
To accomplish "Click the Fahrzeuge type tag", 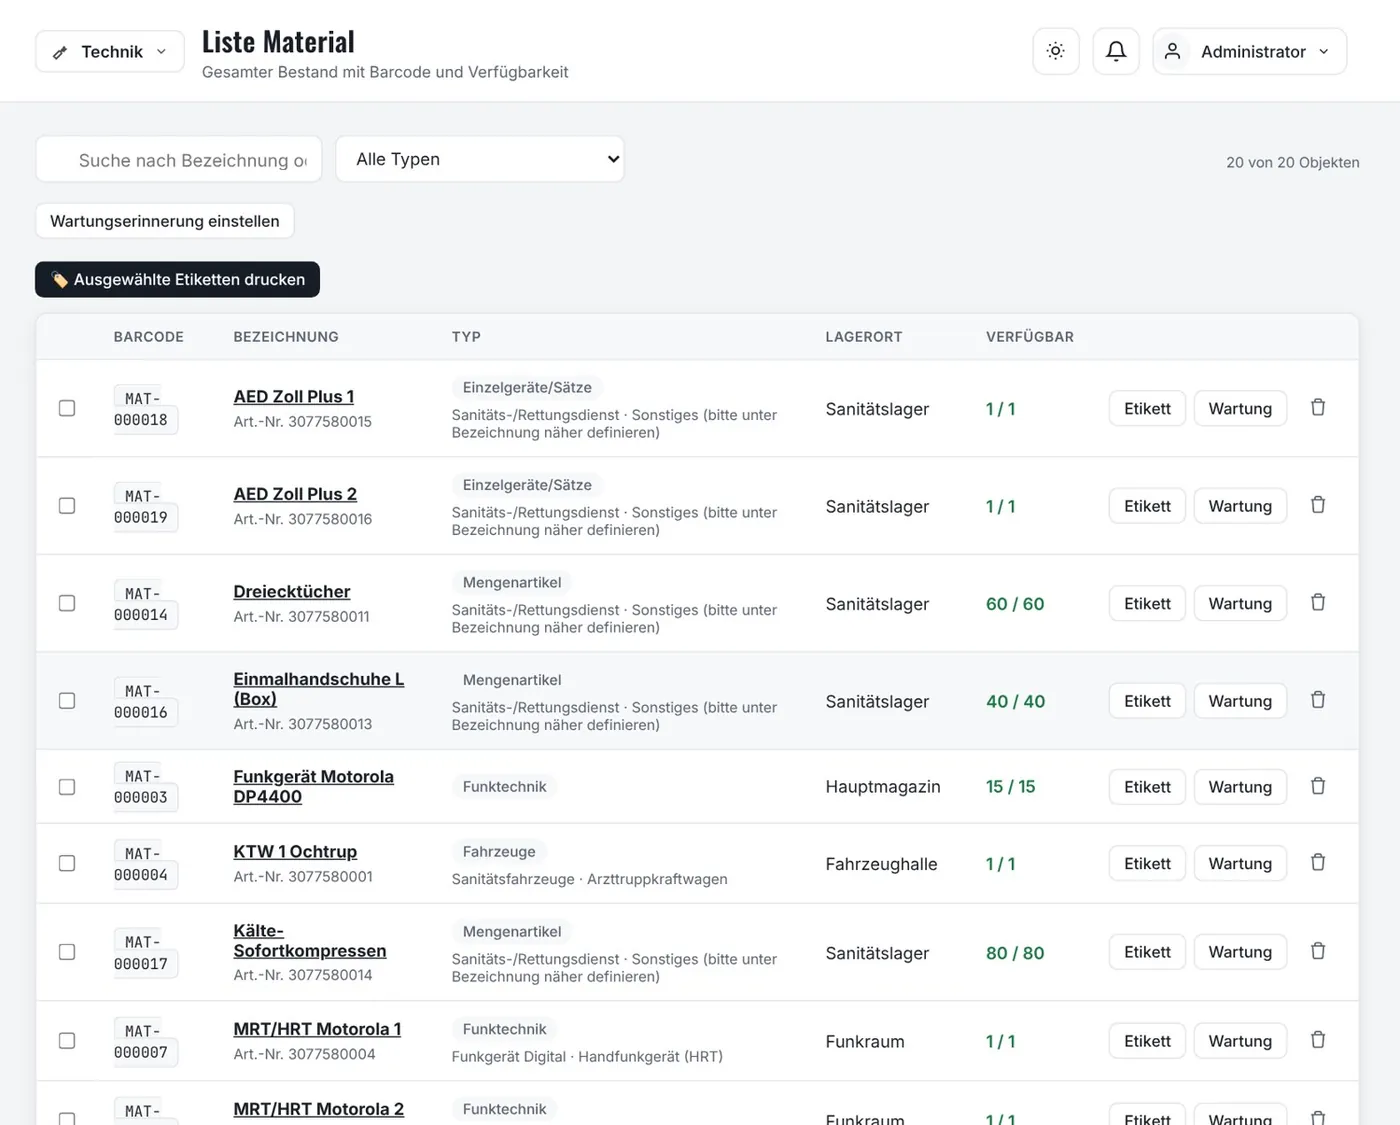I will pyautogui.click(x=499, y=852).
